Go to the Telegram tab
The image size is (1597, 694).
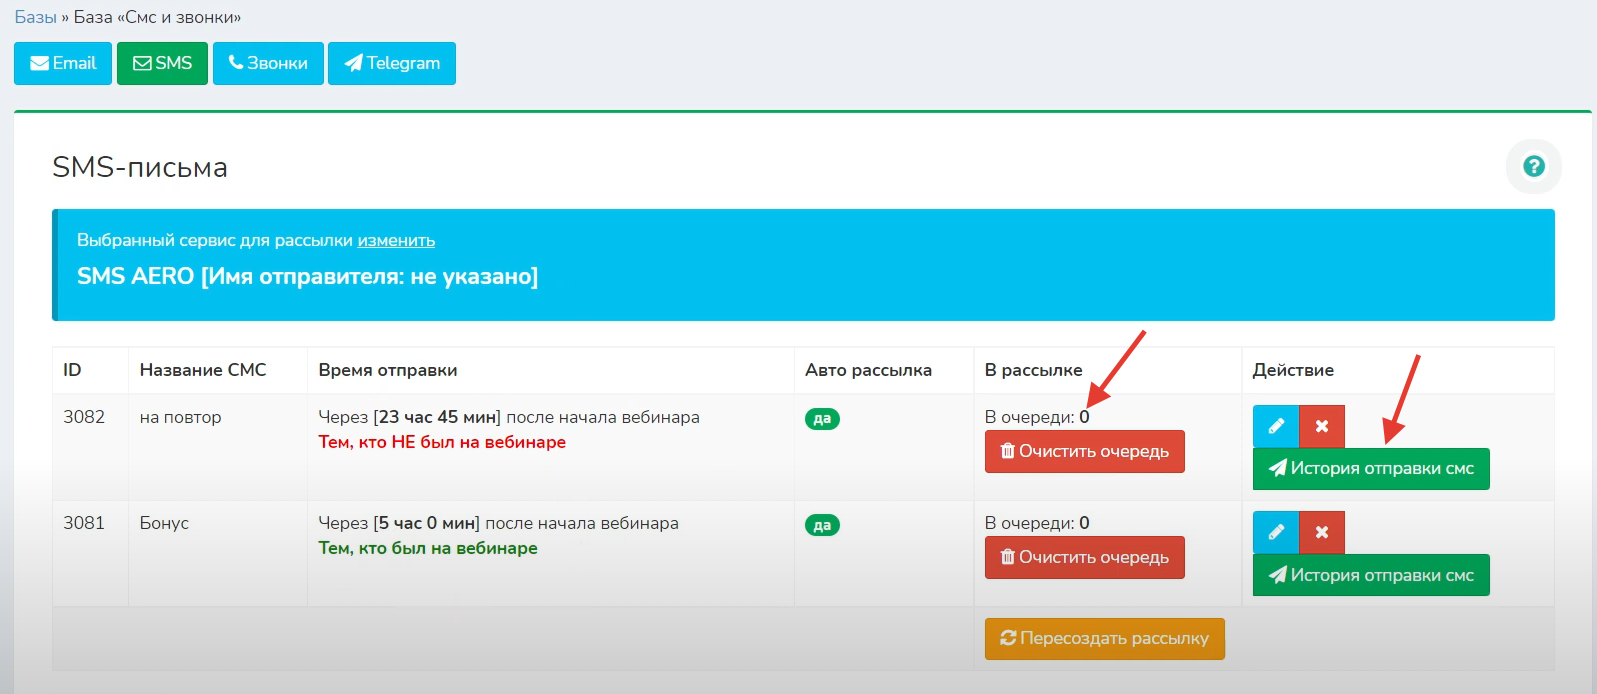point(392,63)
